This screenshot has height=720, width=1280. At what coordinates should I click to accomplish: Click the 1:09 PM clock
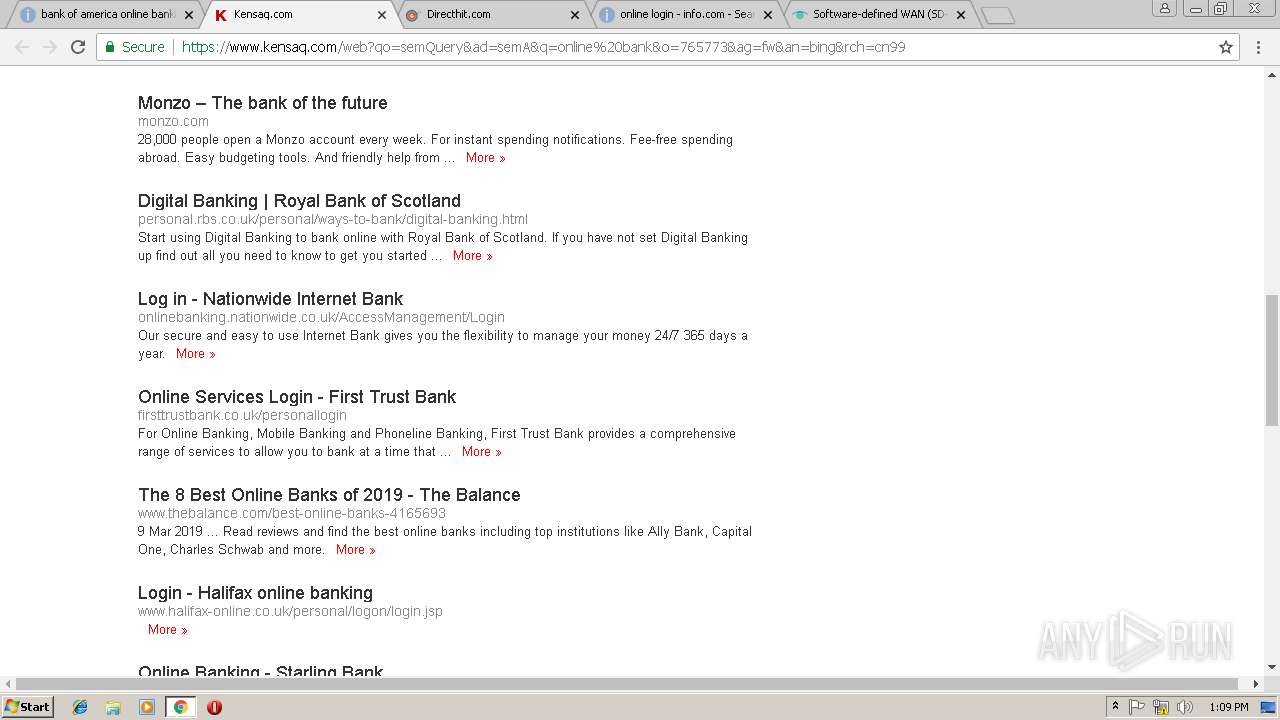pos(1228,707)
